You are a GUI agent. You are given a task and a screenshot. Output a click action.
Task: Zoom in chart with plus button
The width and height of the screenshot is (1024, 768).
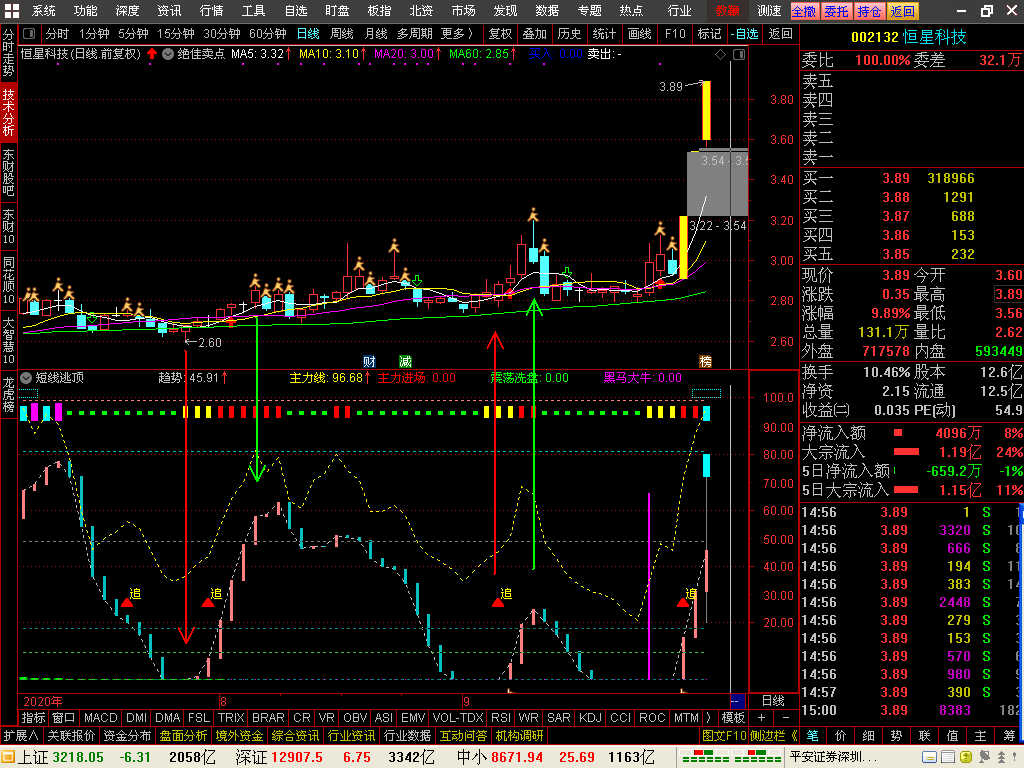[761, 718]
